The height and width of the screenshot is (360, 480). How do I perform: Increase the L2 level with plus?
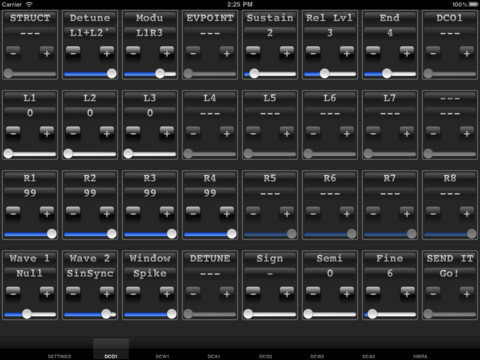point(107,132)
